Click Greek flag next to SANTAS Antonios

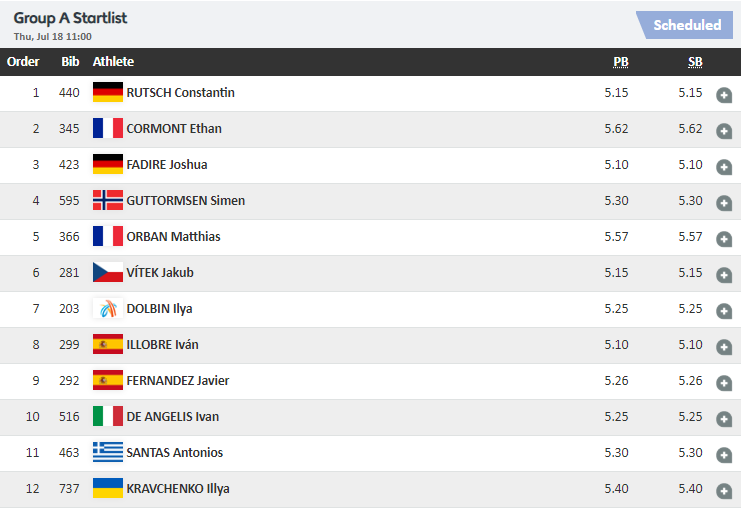pyautogui.click(x=107, y=453)
